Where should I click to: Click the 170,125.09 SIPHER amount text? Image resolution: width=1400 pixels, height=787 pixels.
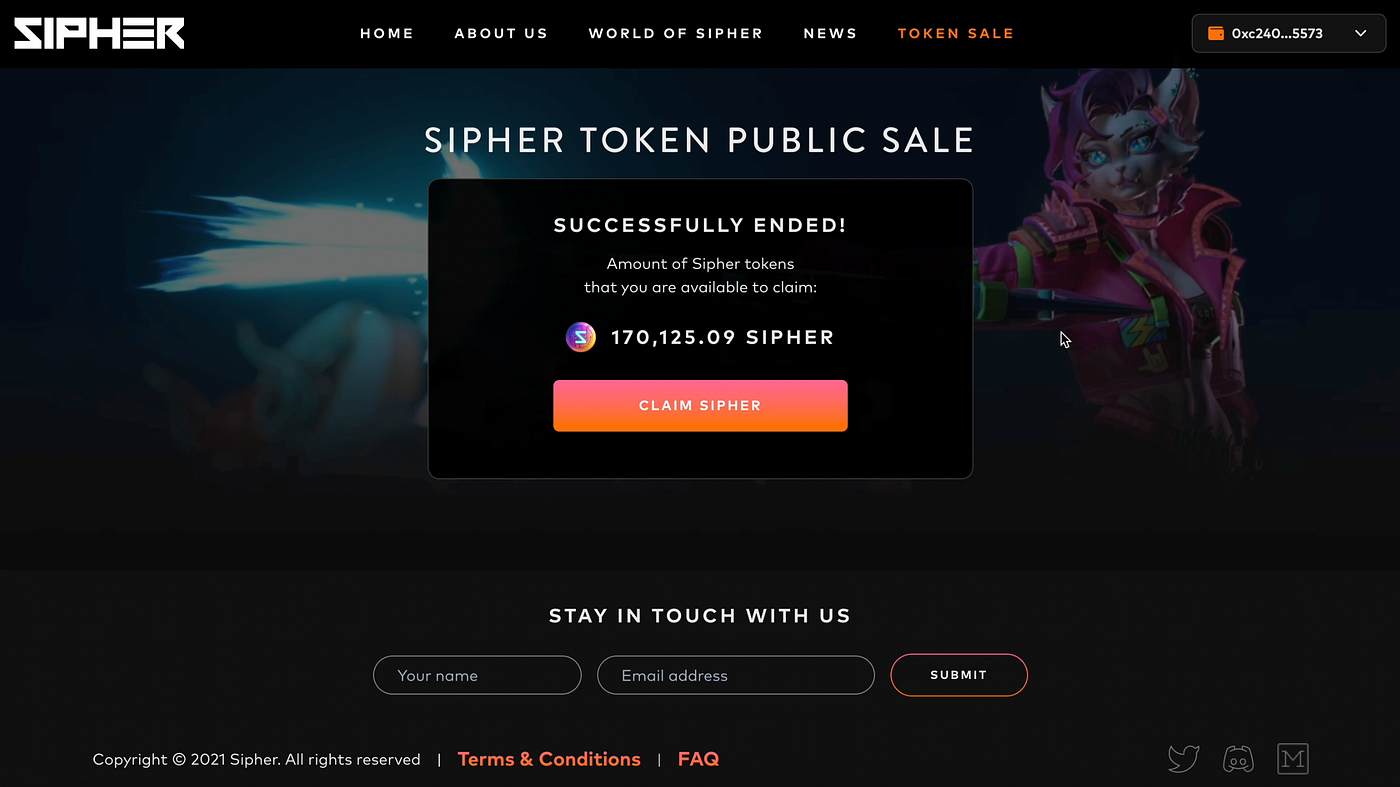coord(722,337)
